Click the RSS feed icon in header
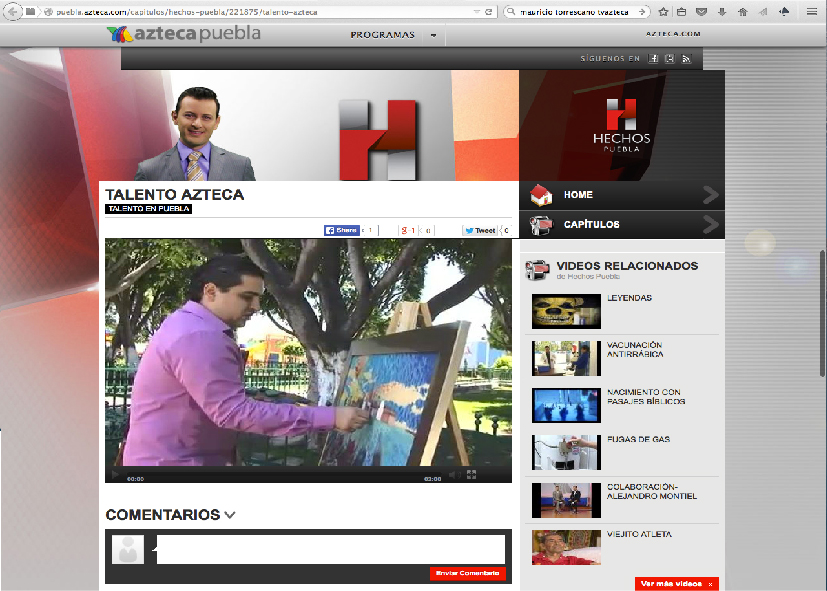827x591 pixels. 686,59
